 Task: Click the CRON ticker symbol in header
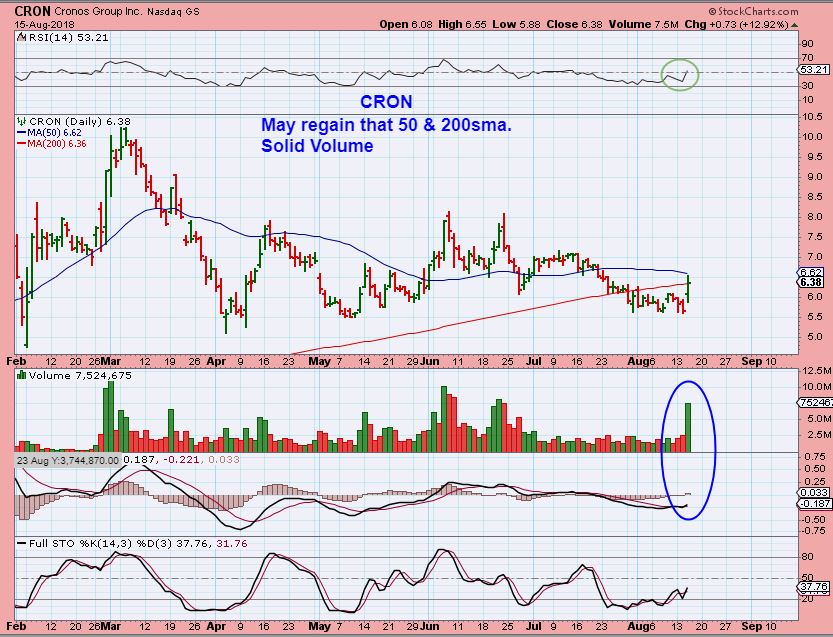click(32, 11)
